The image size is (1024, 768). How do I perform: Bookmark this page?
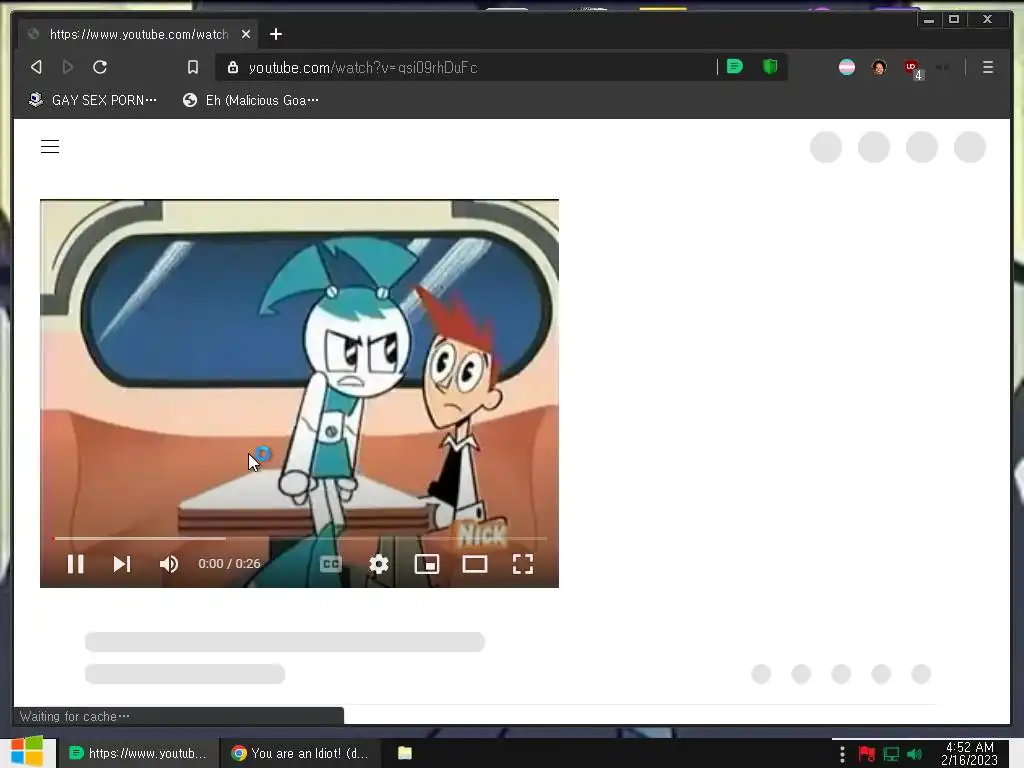point(193,67)
